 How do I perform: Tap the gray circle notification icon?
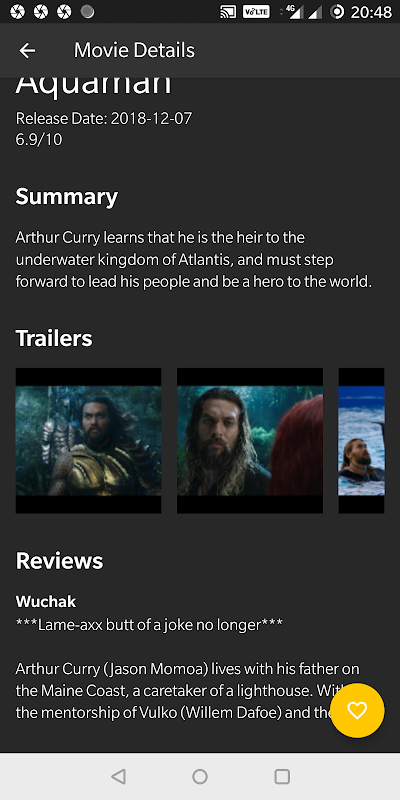click(88, 12)
